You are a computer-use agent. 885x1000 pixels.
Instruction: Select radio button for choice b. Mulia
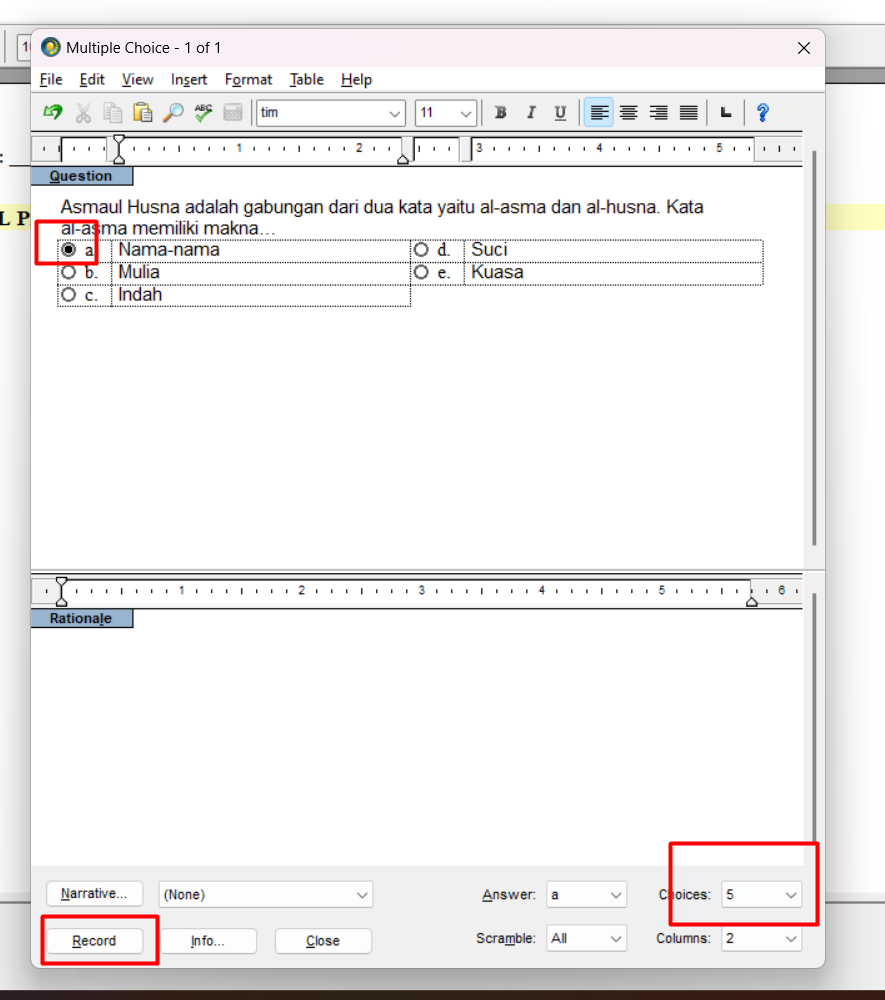pyautogui.click(x=69, y=272)
